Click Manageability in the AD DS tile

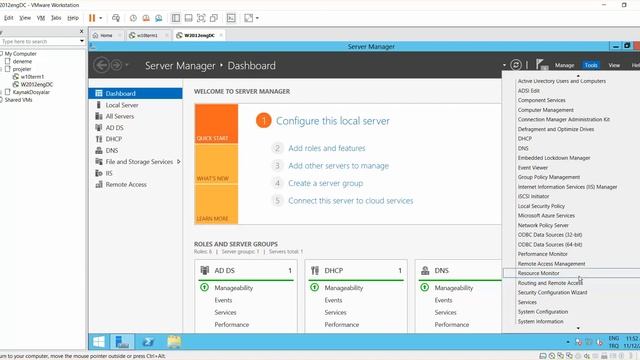[x=233, y=288]
